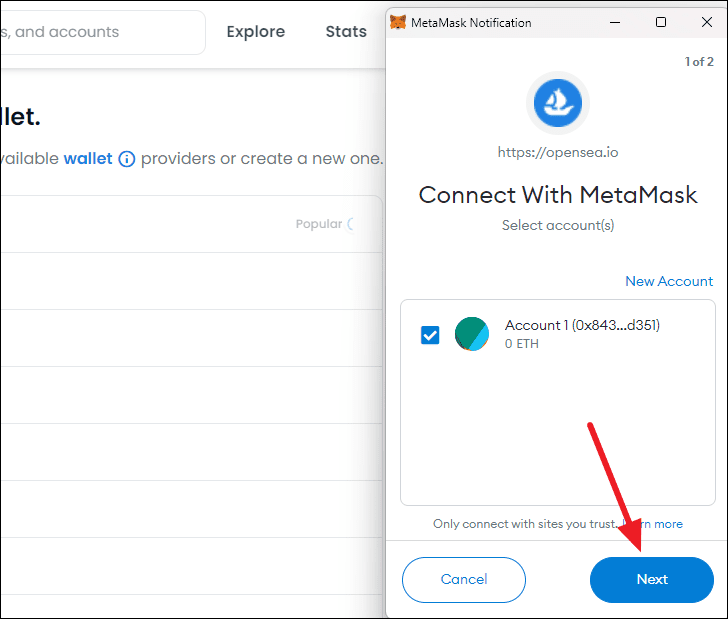Focus the search accounts input field
The height and width of the screenshot is (619, 728).
(102, 32)
